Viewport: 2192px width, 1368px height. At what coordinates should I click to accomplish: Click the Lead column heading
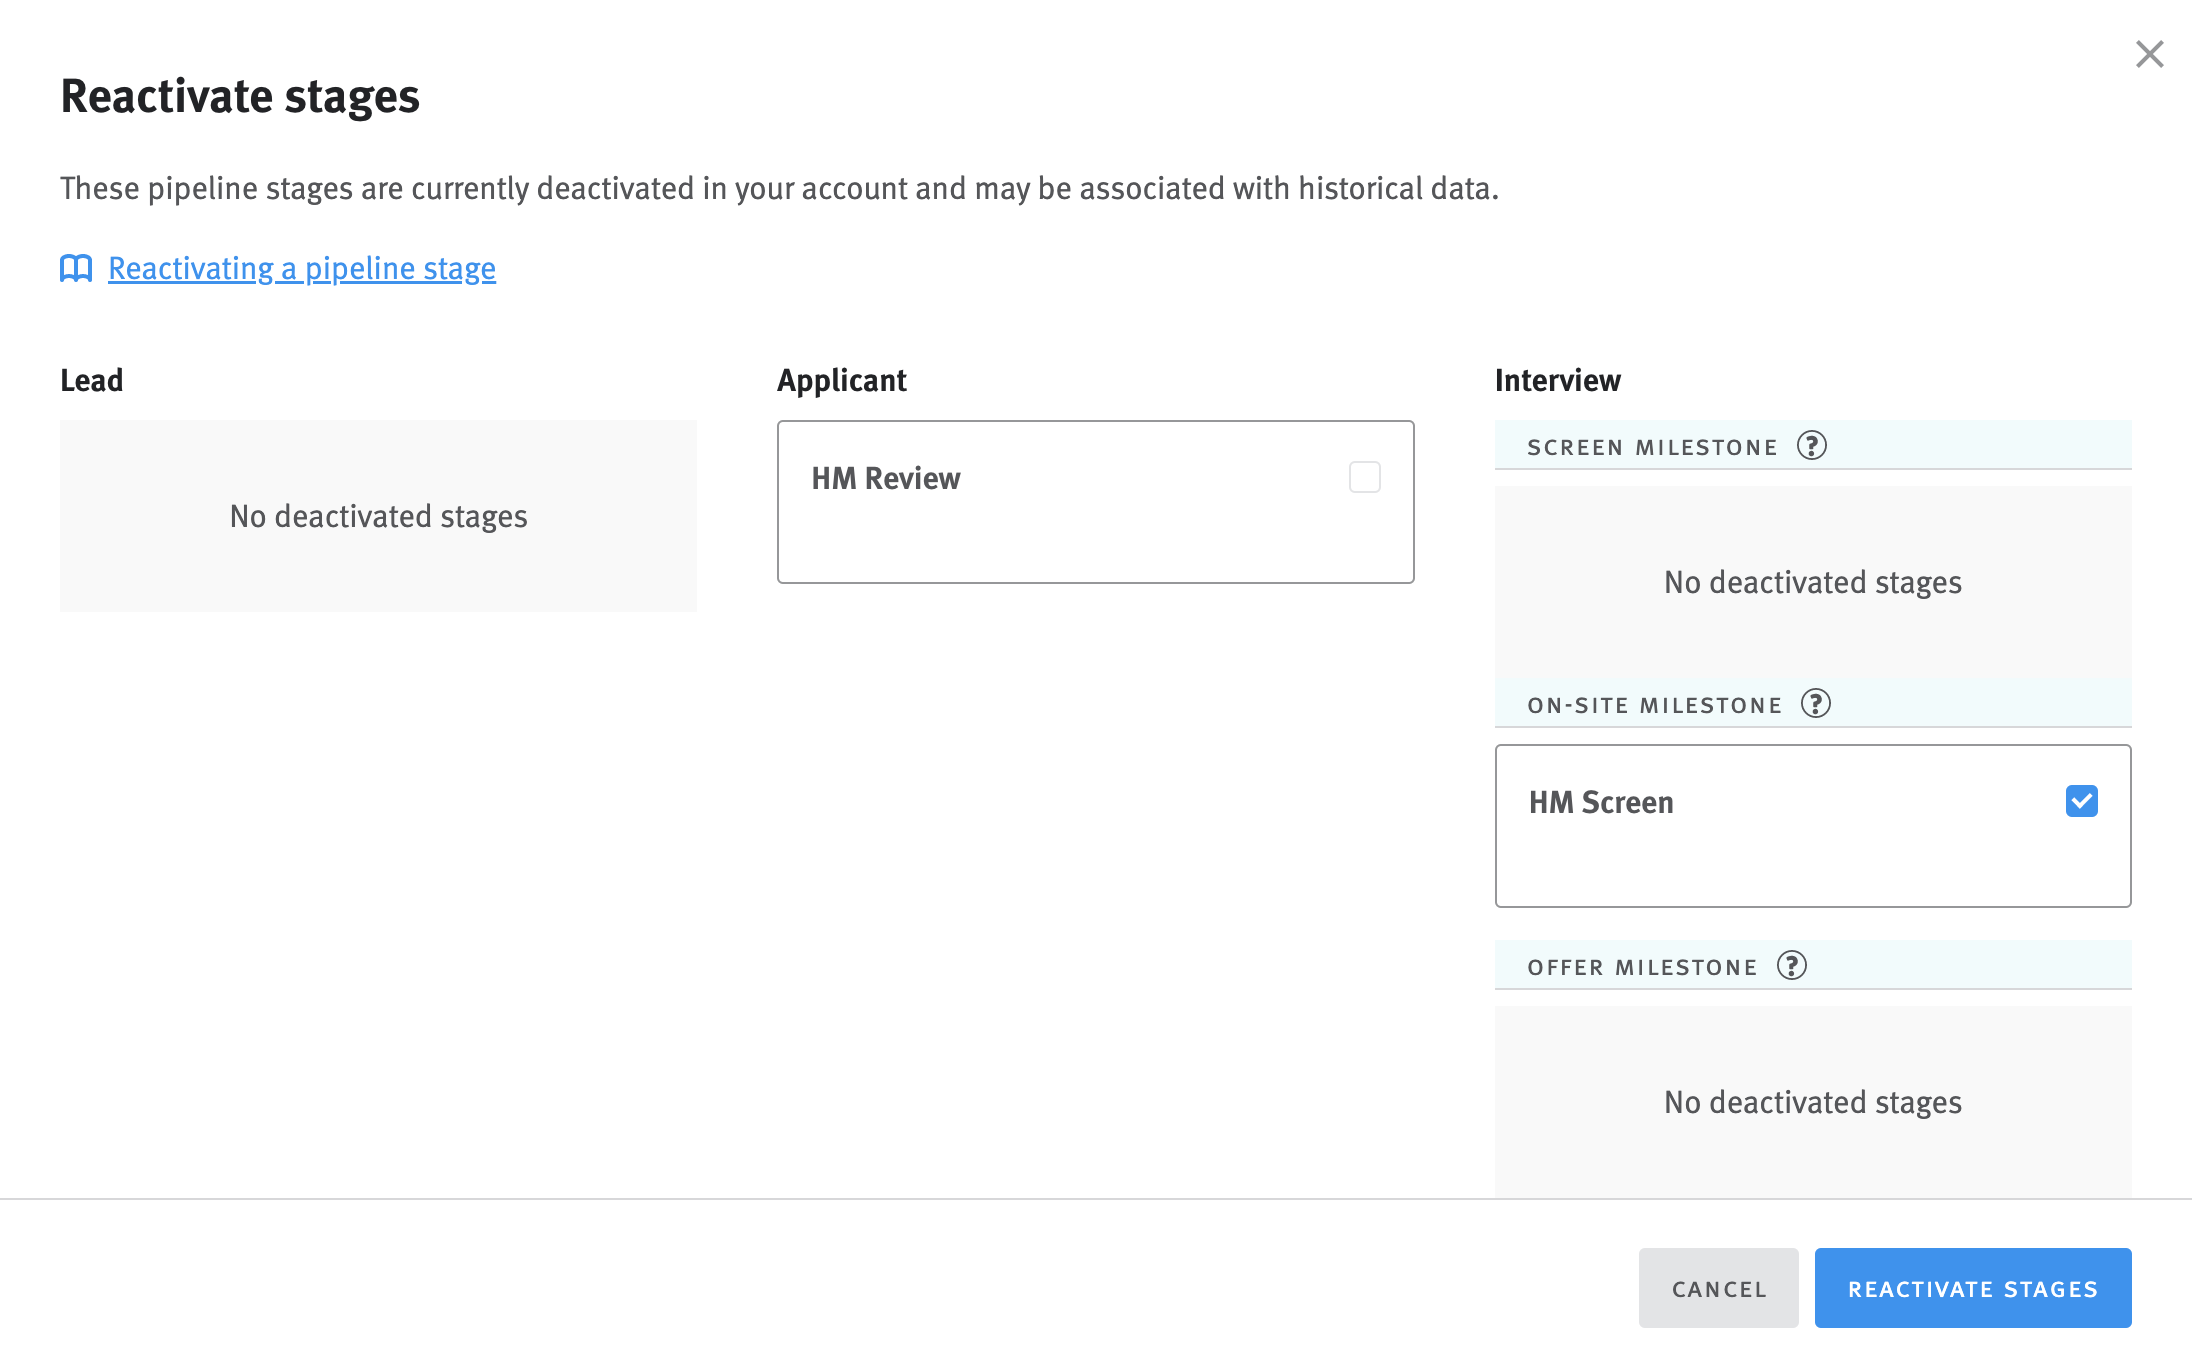[x=91, y=380]
